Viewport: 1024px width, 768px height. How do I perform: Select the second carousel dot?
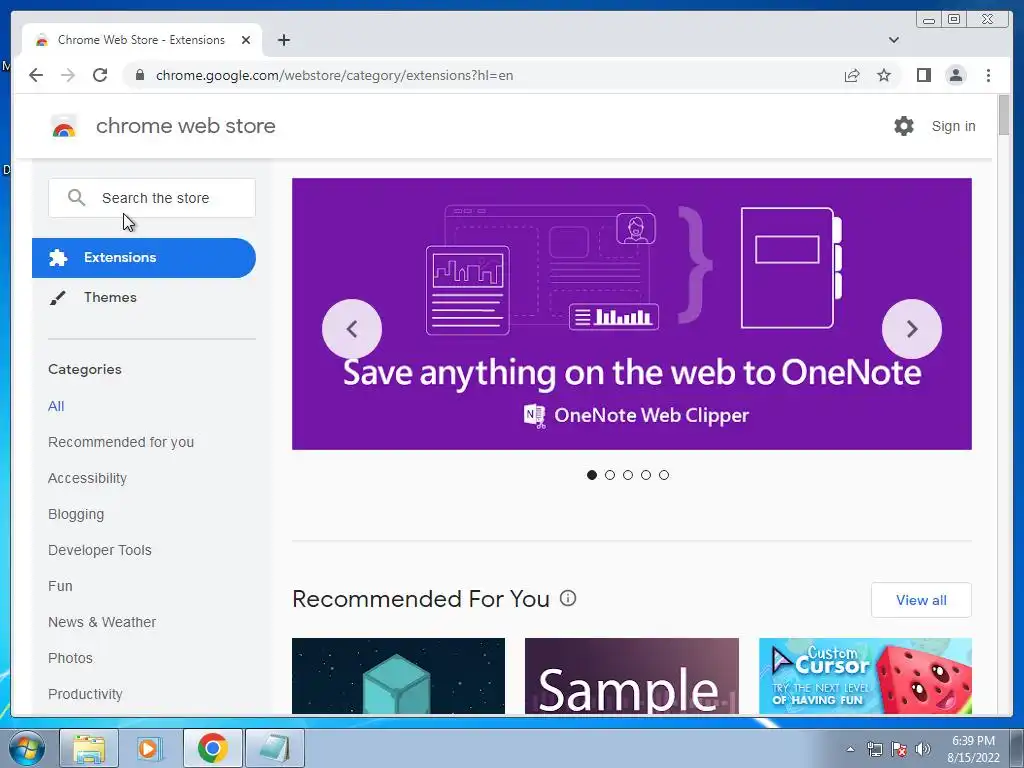coord(610,475)
